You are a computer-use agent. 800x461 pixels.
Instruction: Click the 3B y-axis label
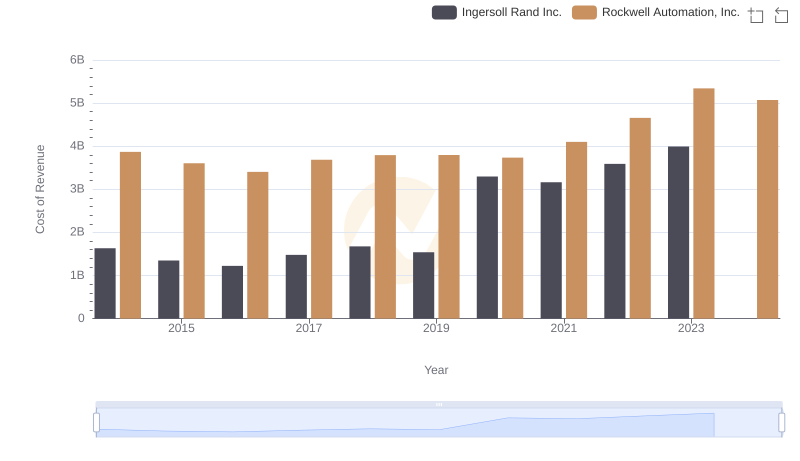click(77, 189)
